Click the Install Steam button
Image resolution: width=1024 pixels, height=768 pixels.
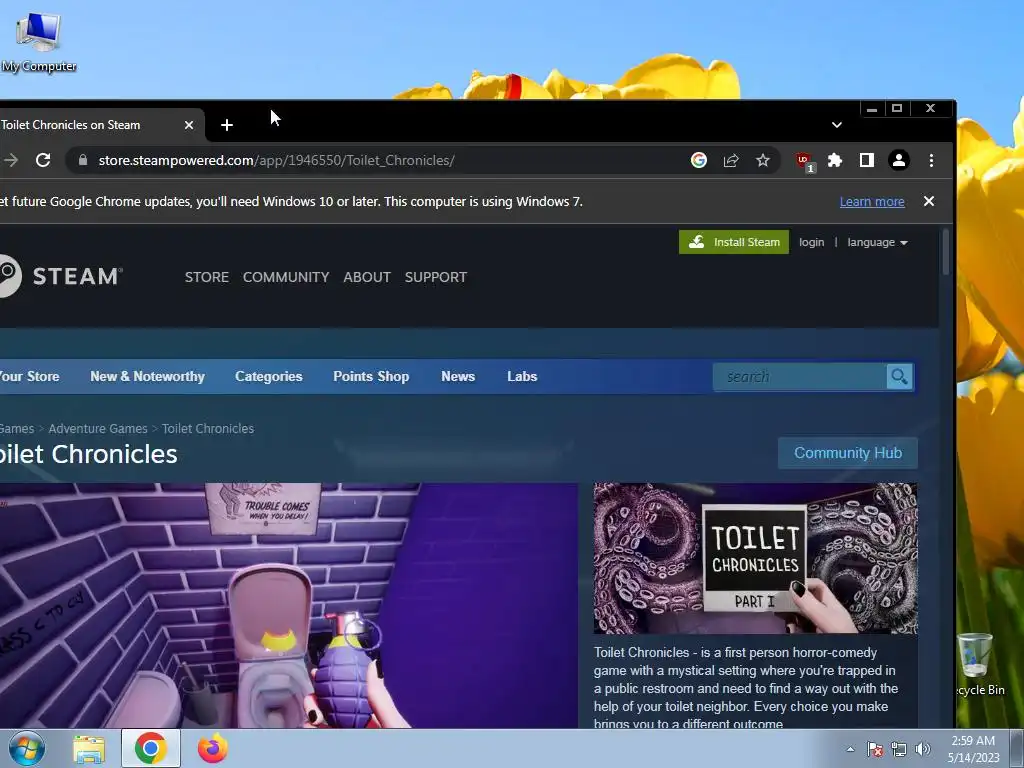[734, 242]
